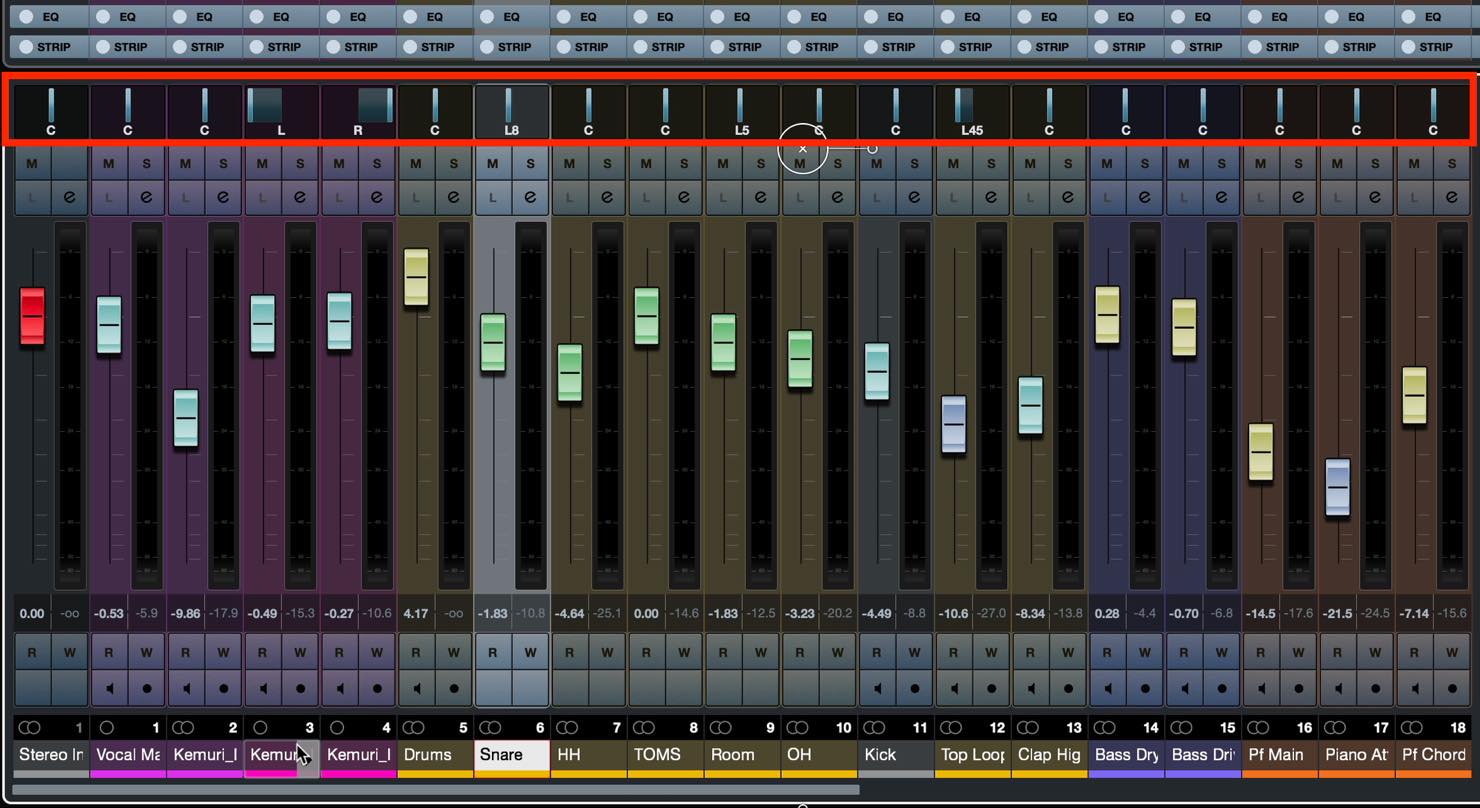This screenshot has height=808, width=1480.
Task: Activate Listen button on Snare channel
Action: (x=492, y=197)
